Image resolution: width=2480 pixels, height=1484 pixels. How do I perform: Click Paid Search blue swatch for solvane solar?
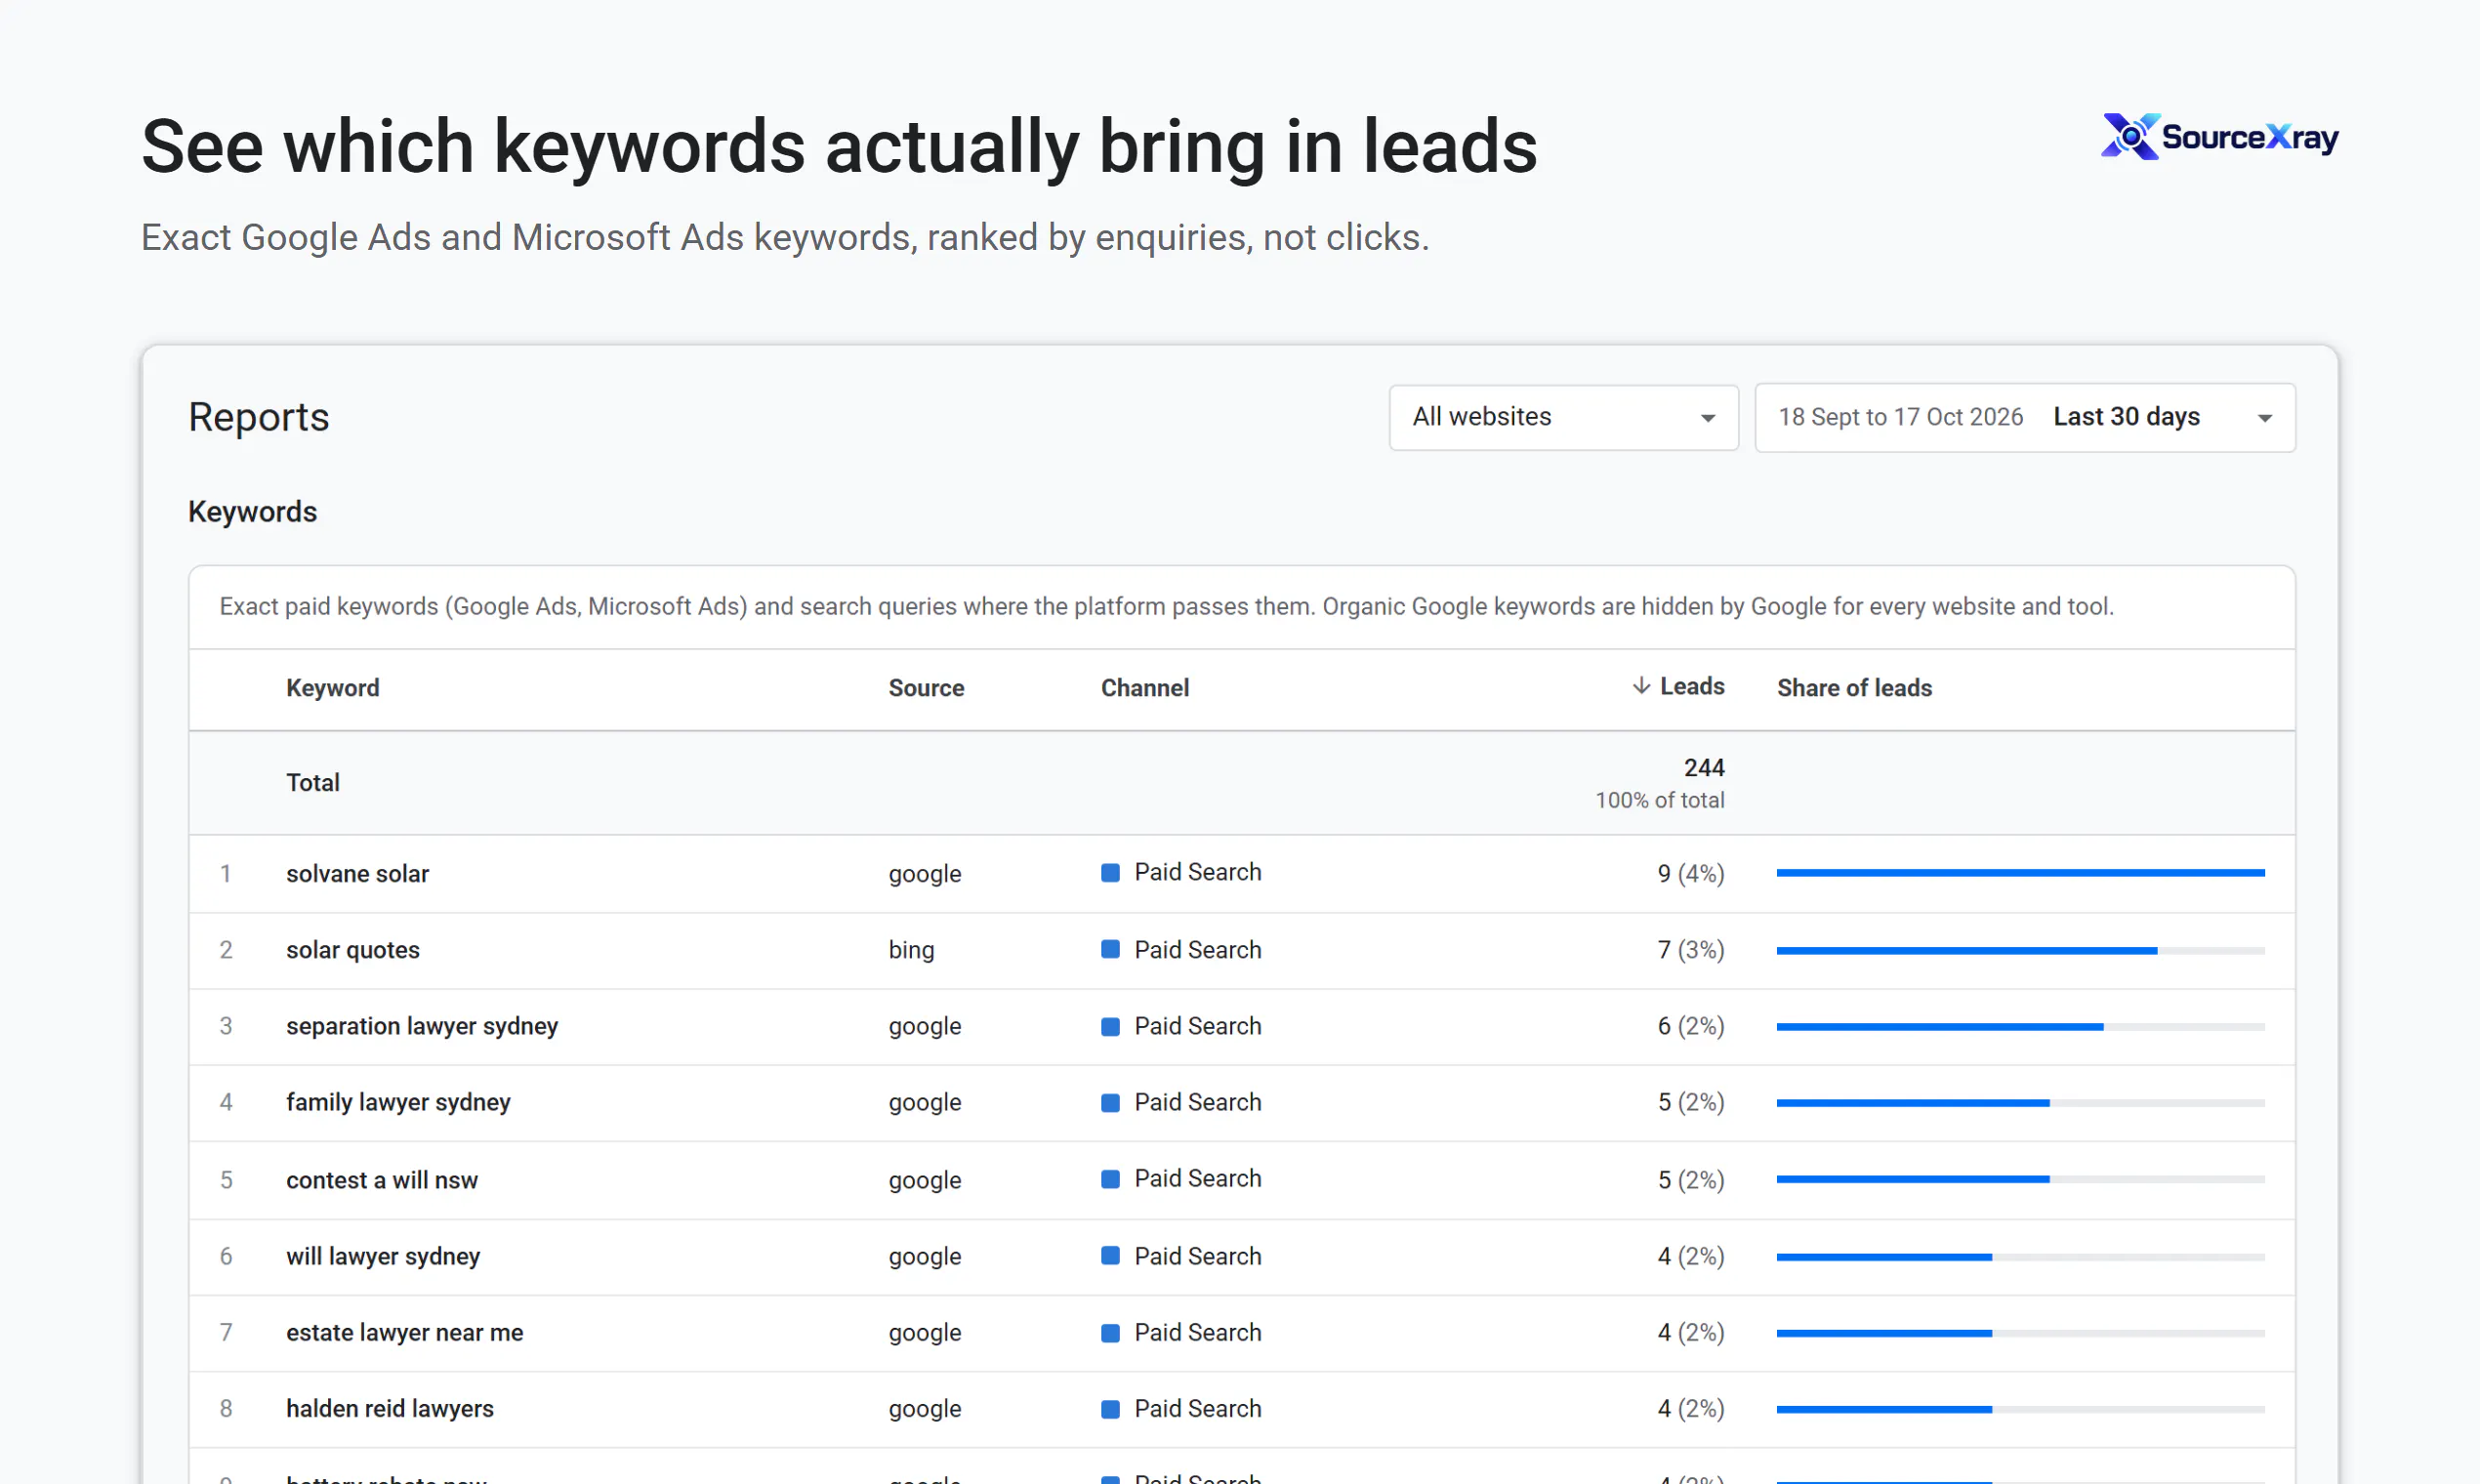tap(1110, 872)
